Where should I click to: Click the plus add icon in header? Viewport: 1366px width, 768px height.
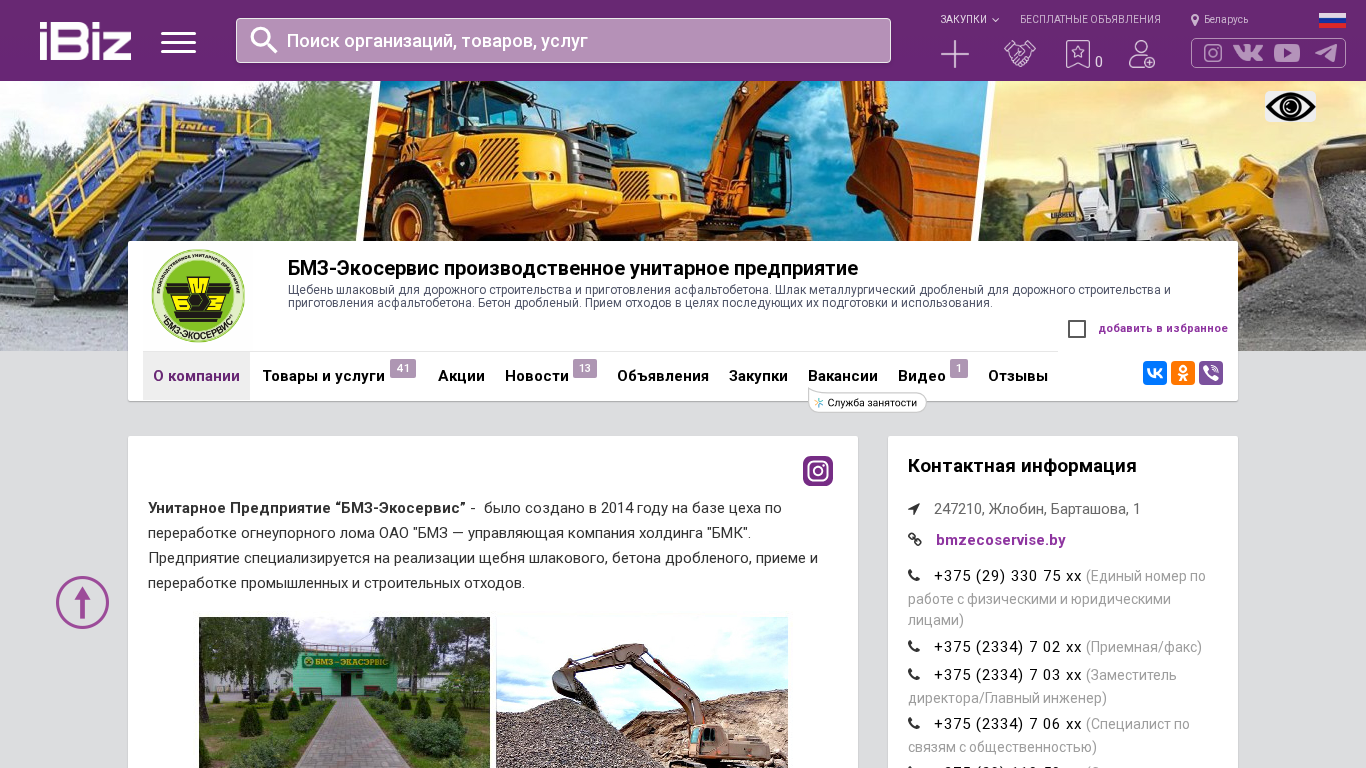coord(955,54)
